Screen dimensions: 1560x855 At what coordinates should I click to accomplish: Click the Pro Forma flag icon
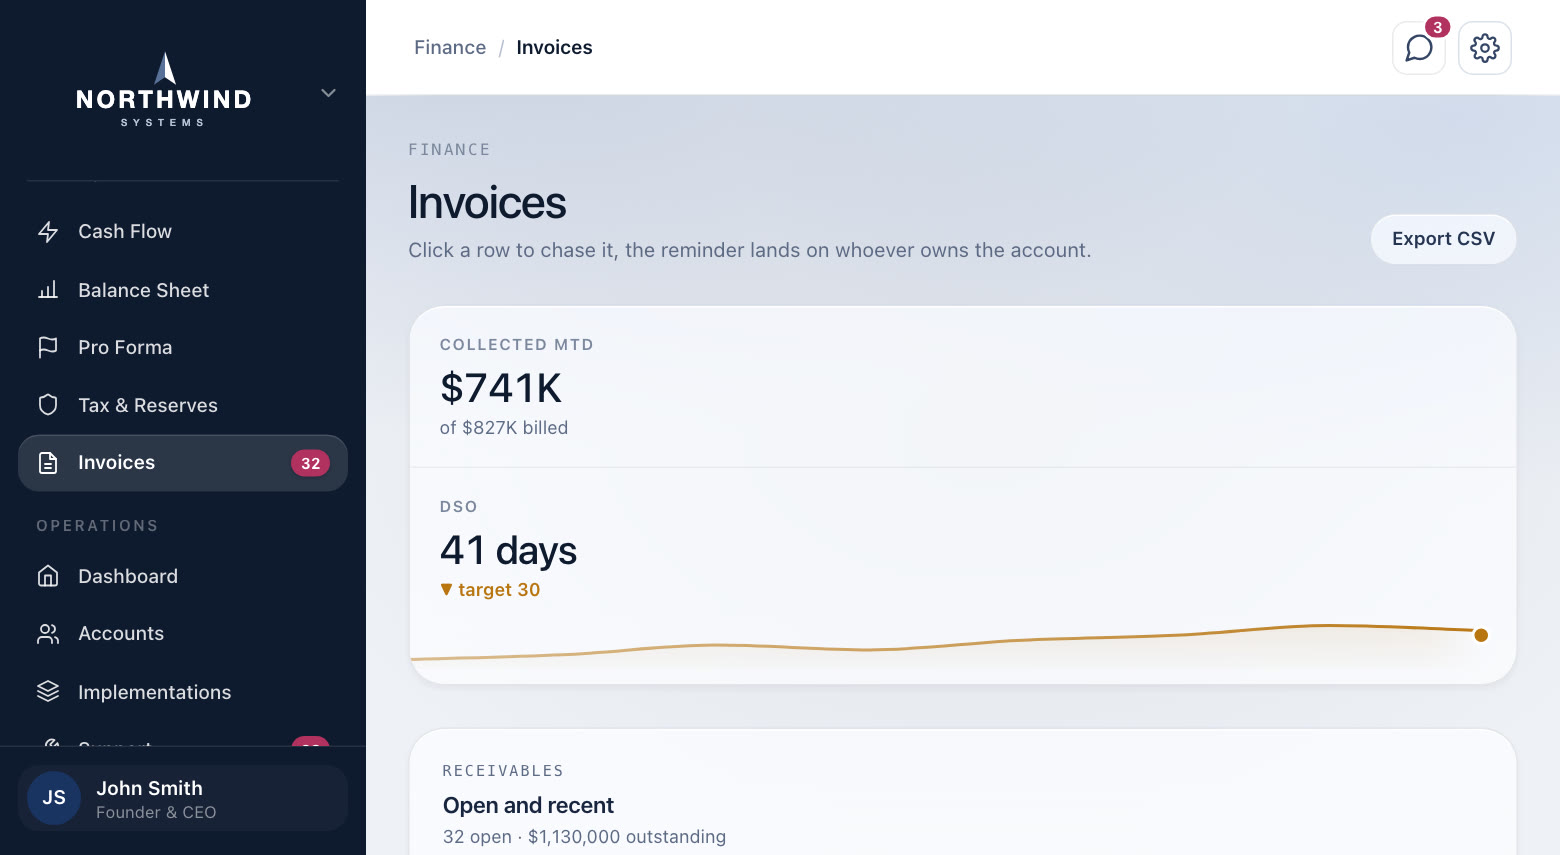(x=48, y=347)
